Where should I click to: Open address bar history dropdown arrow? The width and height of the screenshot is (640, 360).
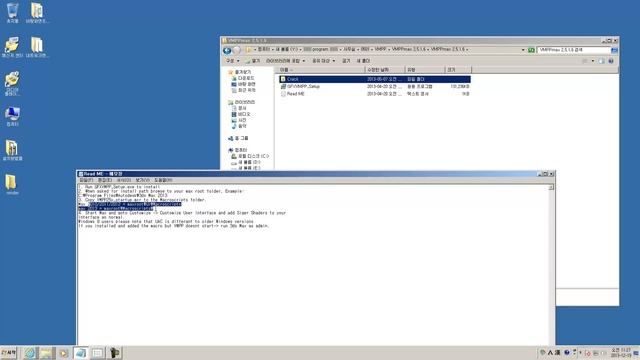tap(523, 50)
